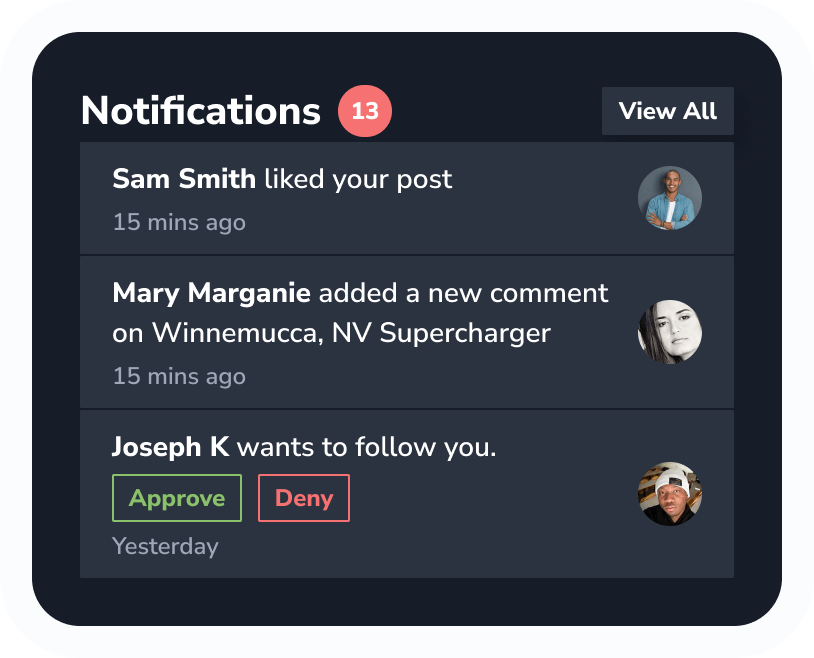Screen dimensions: 814x658
Task: Open Sam Smith's profile avatar
Action: pyautogui.click(x=670, y=198)
